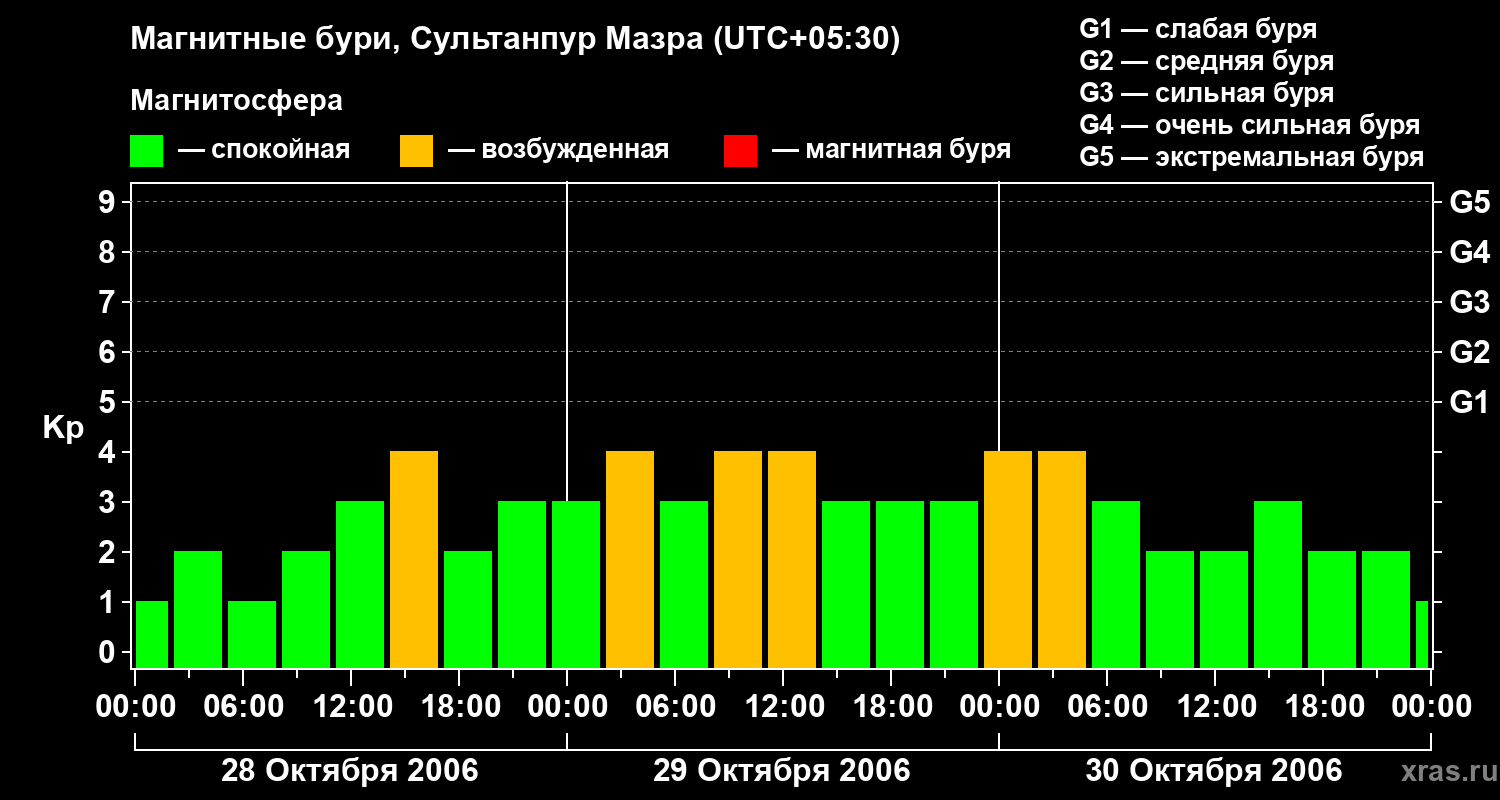
Task: Click the 'G2' label on the right axis
Action: 1469,352
